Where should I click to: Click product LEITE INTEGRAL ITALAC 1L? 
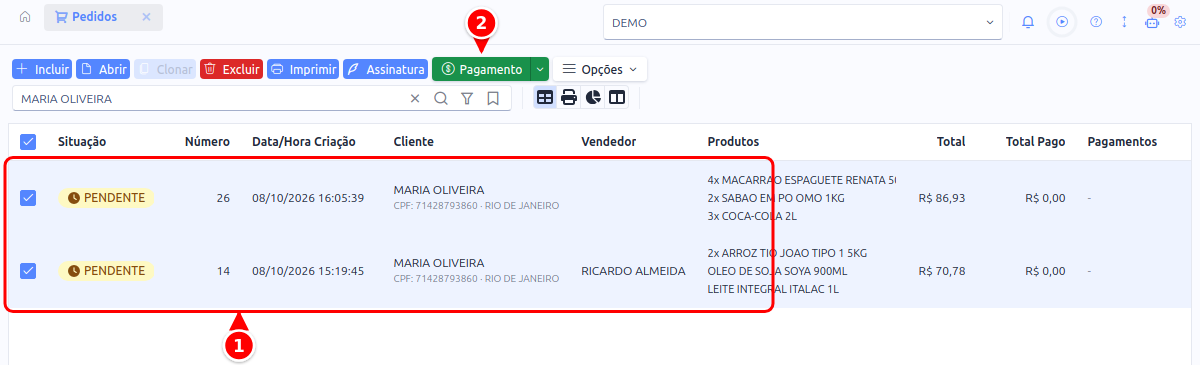pos(773,289)
